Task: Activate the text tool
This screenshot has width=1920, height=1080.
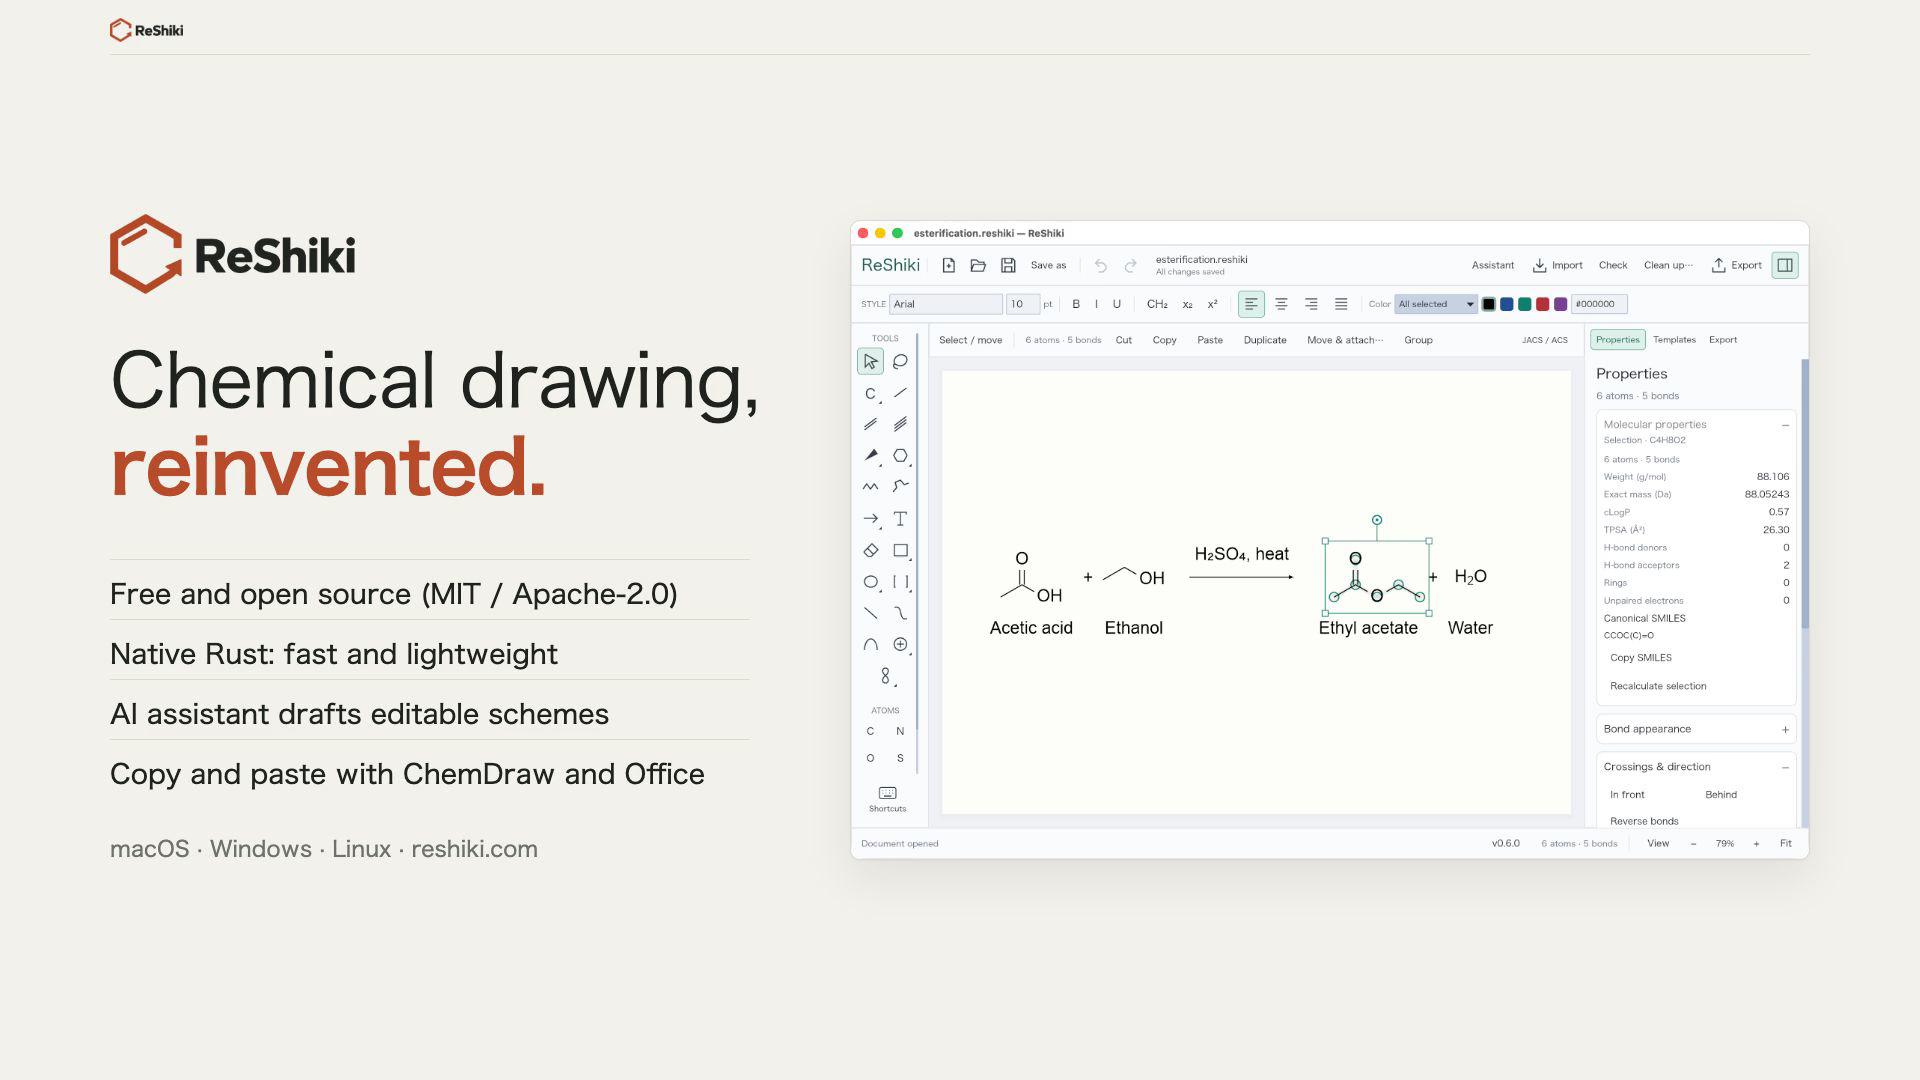Action: (x=900, y=519)
